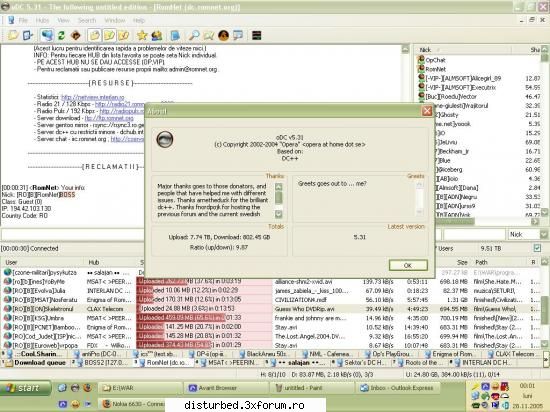Click upload progress bar of Nosferatu transfer
Image resolution: width=550 pixels, height=412 pixels.
click(x=204, y=299)
